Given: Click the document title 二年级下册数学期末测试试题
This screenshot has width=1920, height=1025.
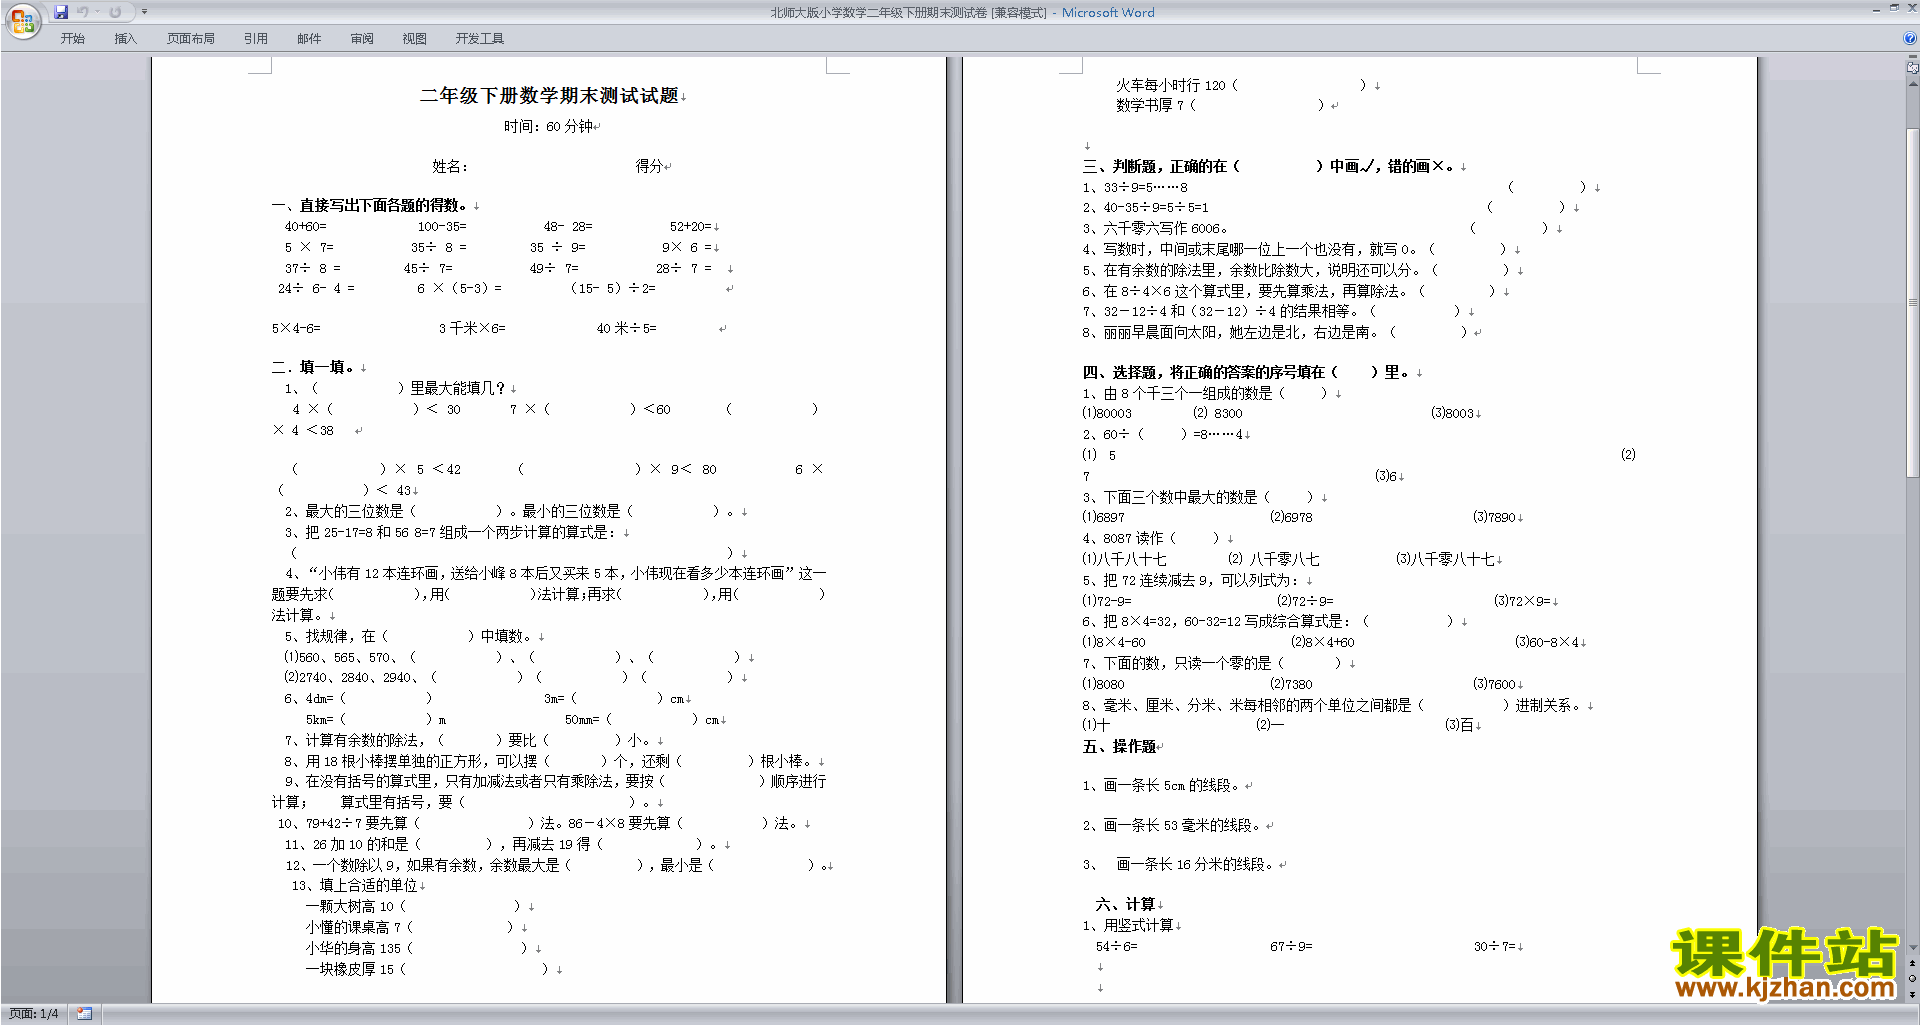Looking at the screenshot, I should (549, 96).
